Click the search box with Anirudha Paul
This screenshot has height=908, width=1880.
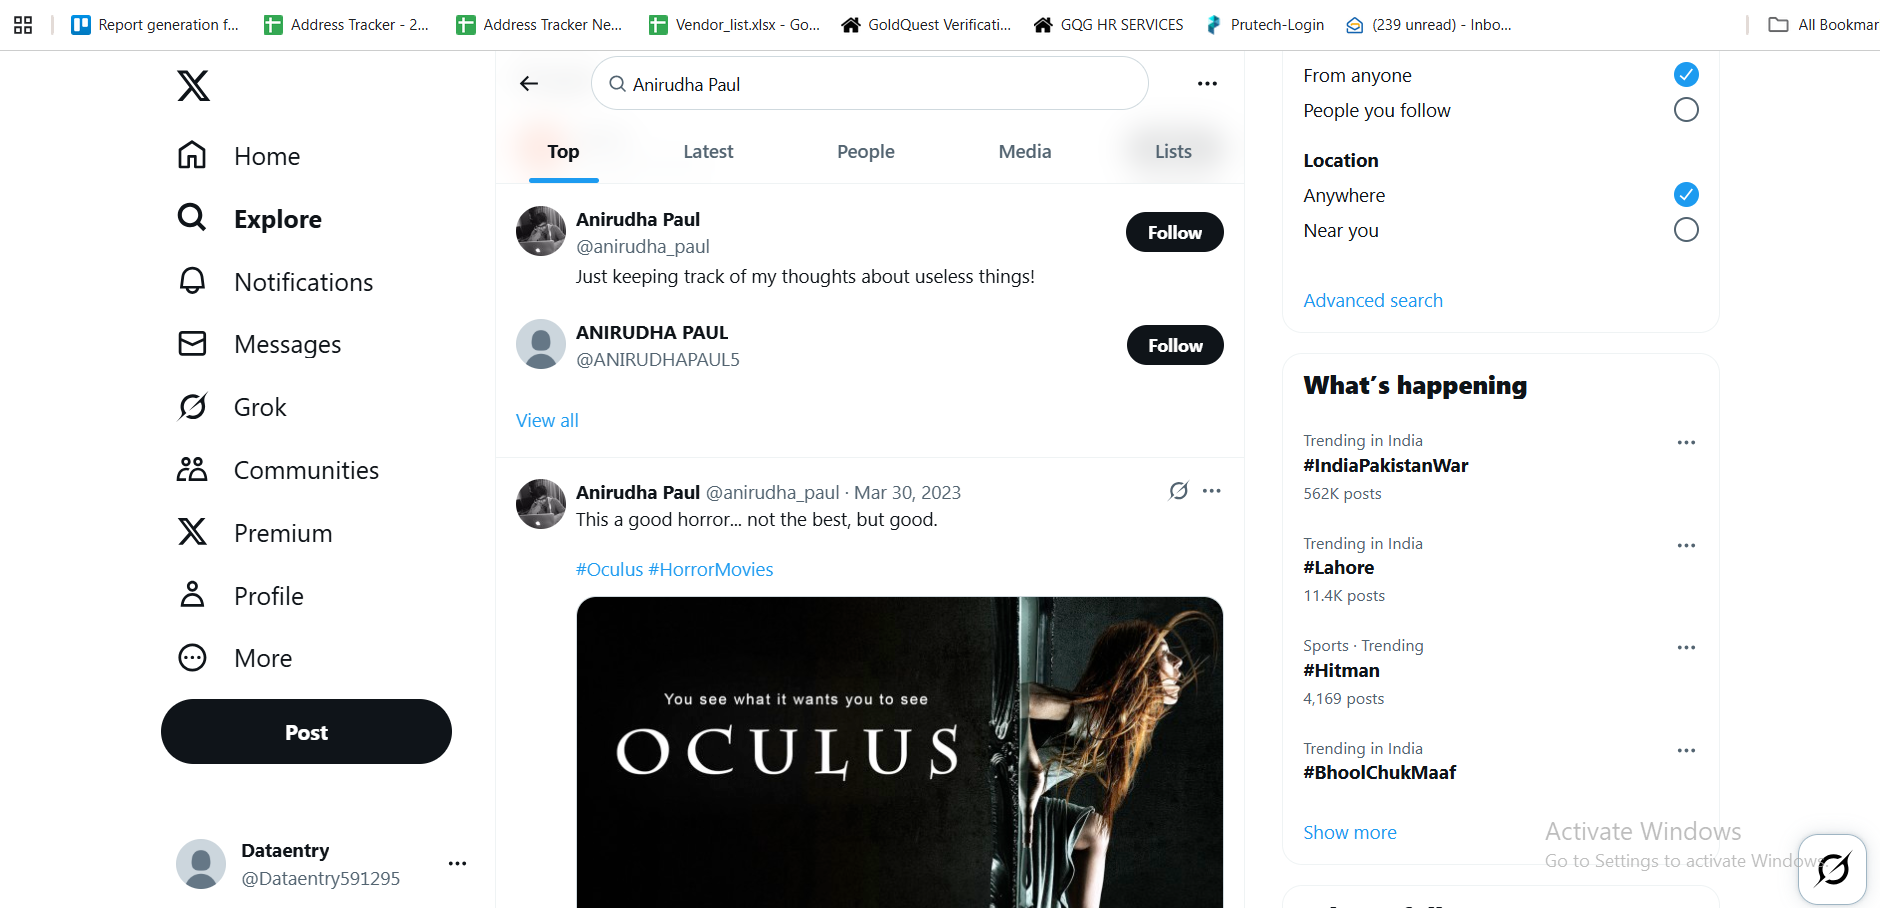pyautogui.click(x=870, y=84)
